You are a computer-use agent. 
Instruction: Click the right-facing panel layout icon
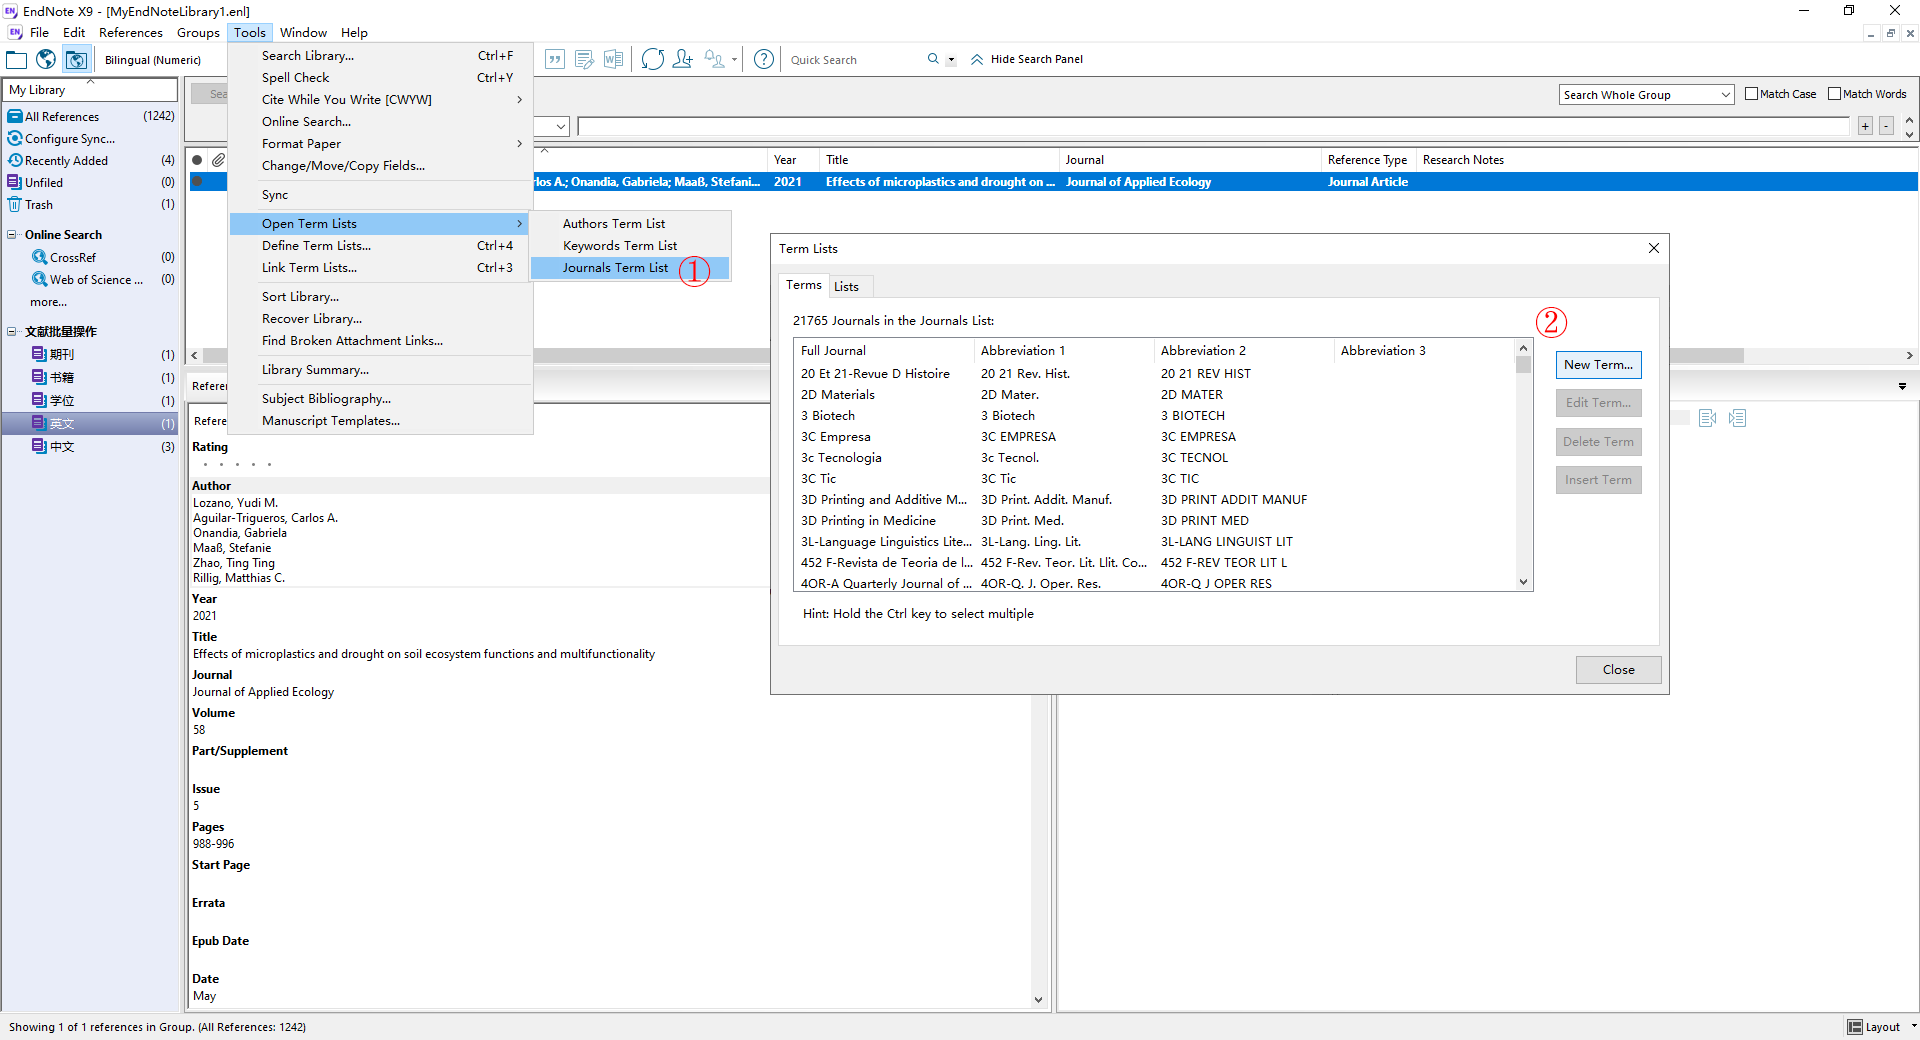1737,418
